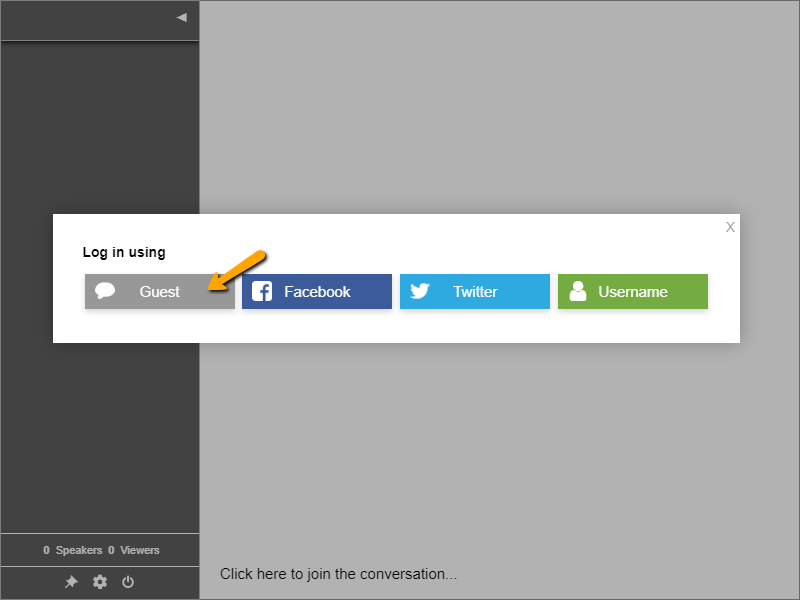
Task: Click the Facebook logo icon
Action: [262, 292]
